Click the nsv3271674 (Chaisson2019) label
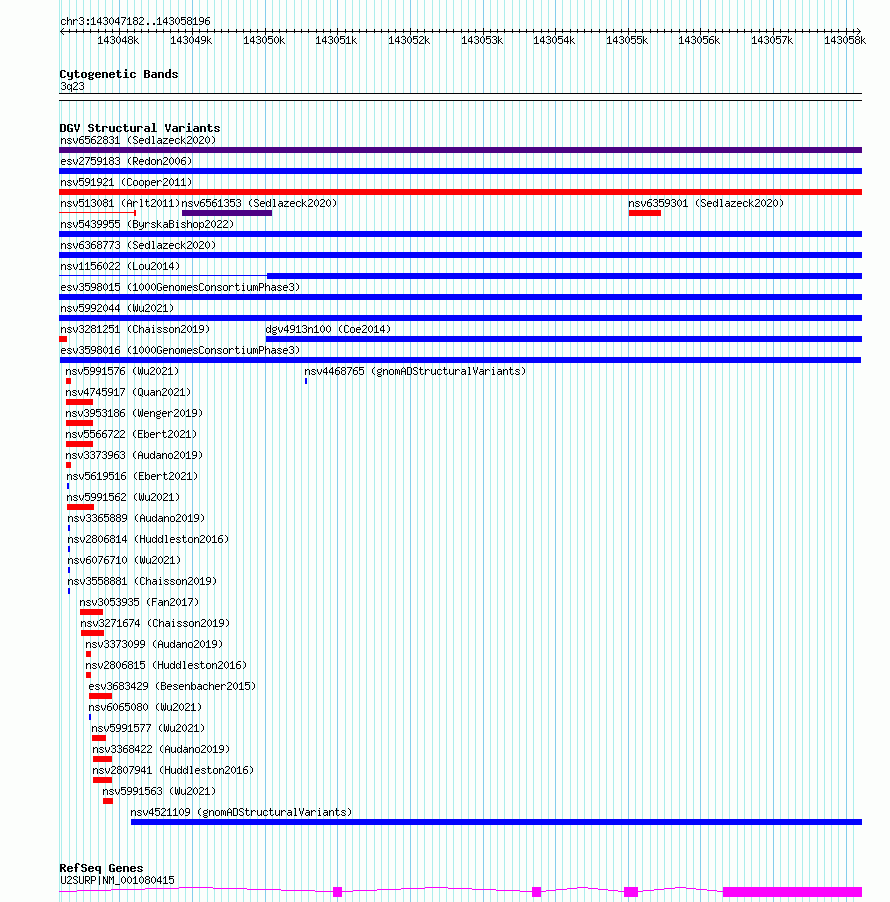The width and height of the screenshot is (890, 902). (x=155, y=624)
